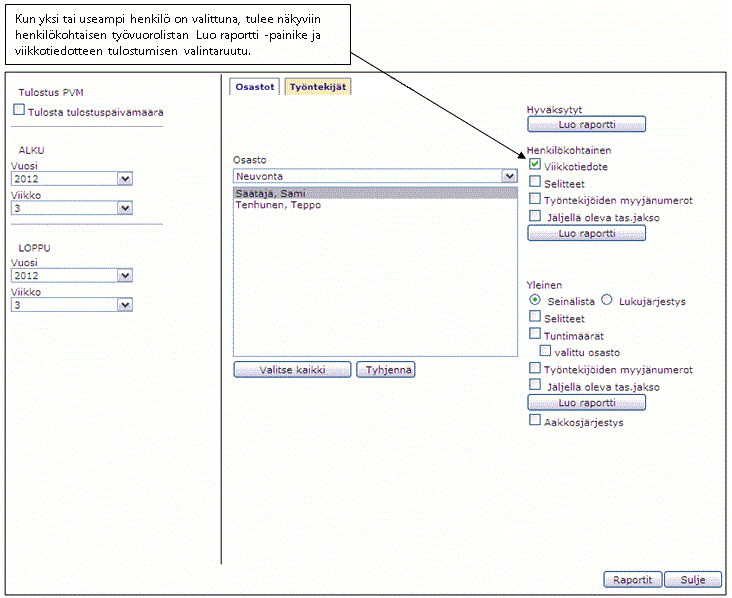Check Jäljellä oleva tas.jakso under Yleinen
Viewport: 732px width, 598px height.
(x=535, y=385)
